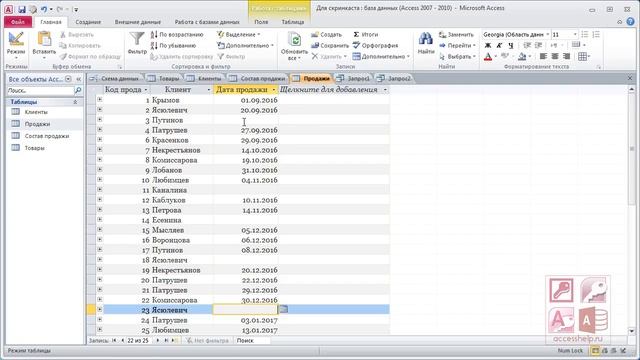The image size is (640, 360).
Task: Open the Файл menu tab
Action: point(18,22)
